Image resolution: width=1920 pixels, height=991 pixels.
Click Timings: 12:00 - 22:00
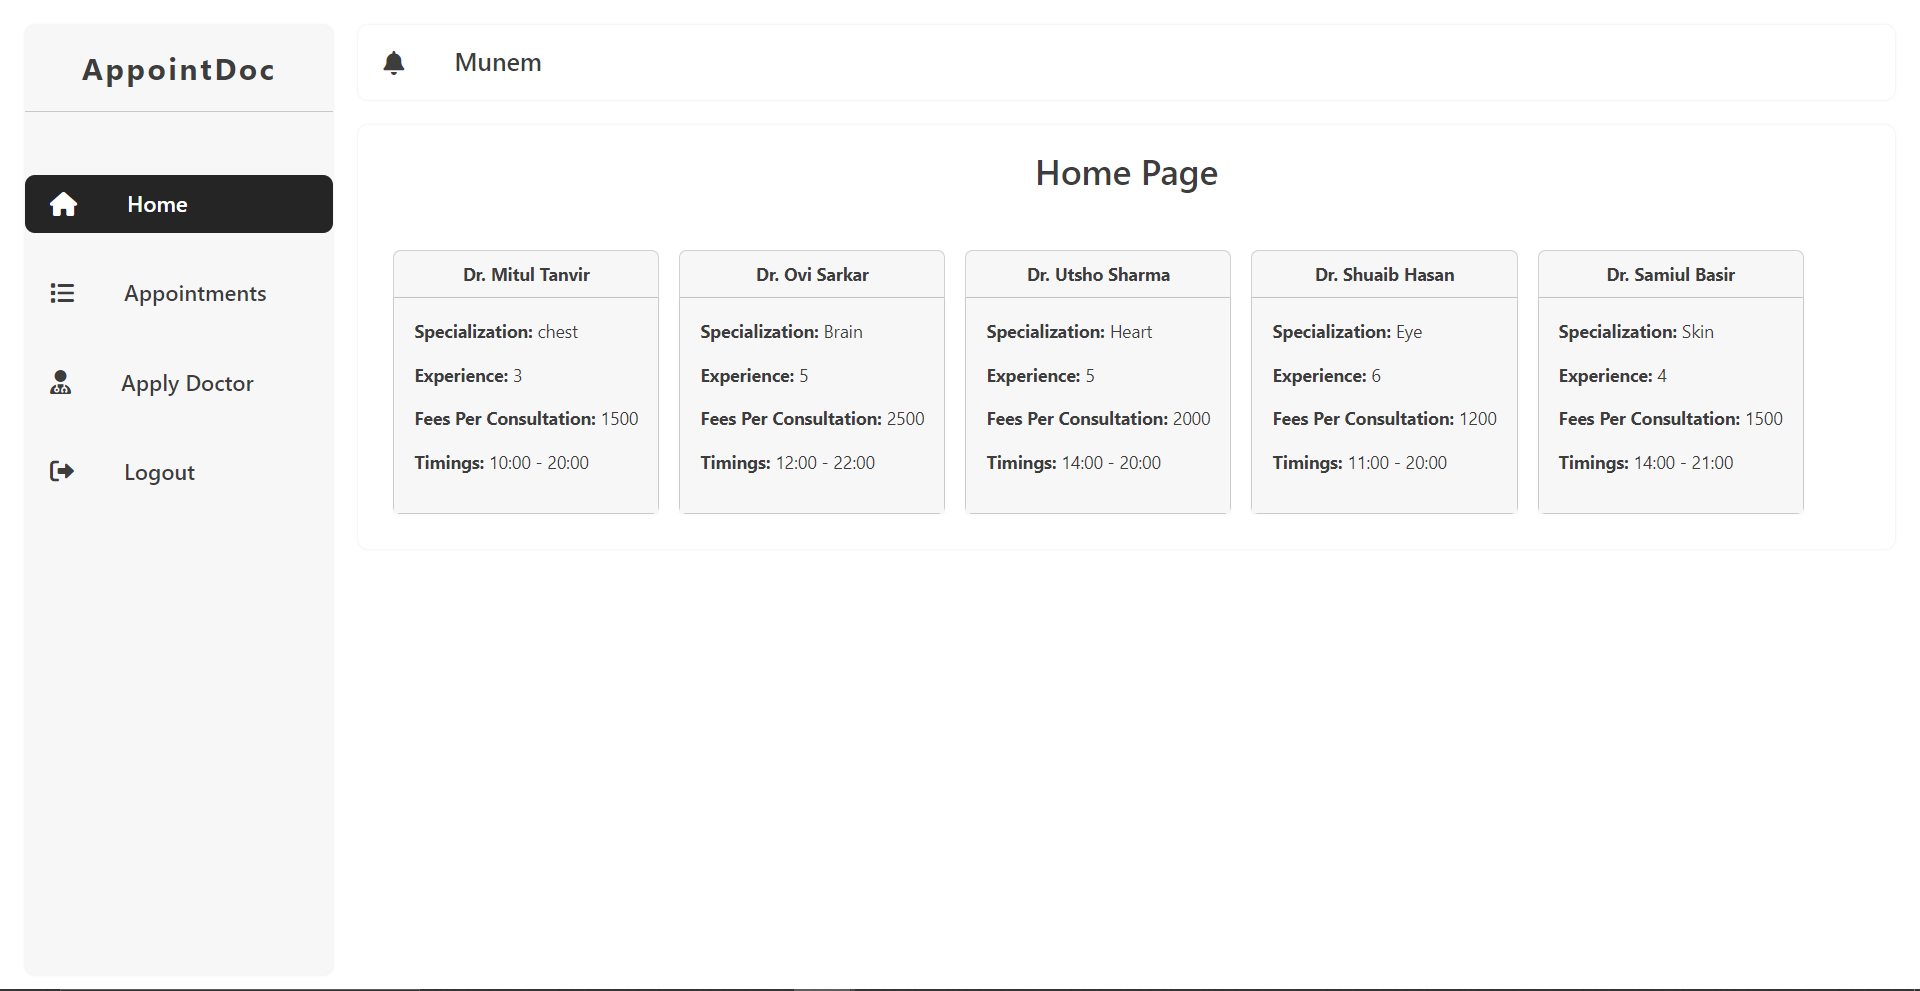coord(787,463)
